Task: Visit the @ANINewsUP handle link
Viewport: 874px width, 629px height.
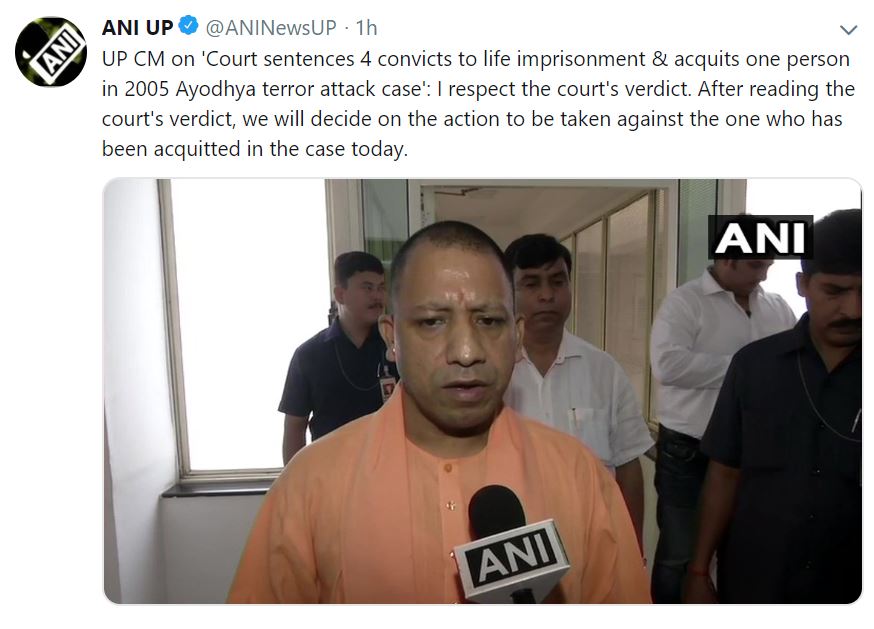Action: coord(271,27)
